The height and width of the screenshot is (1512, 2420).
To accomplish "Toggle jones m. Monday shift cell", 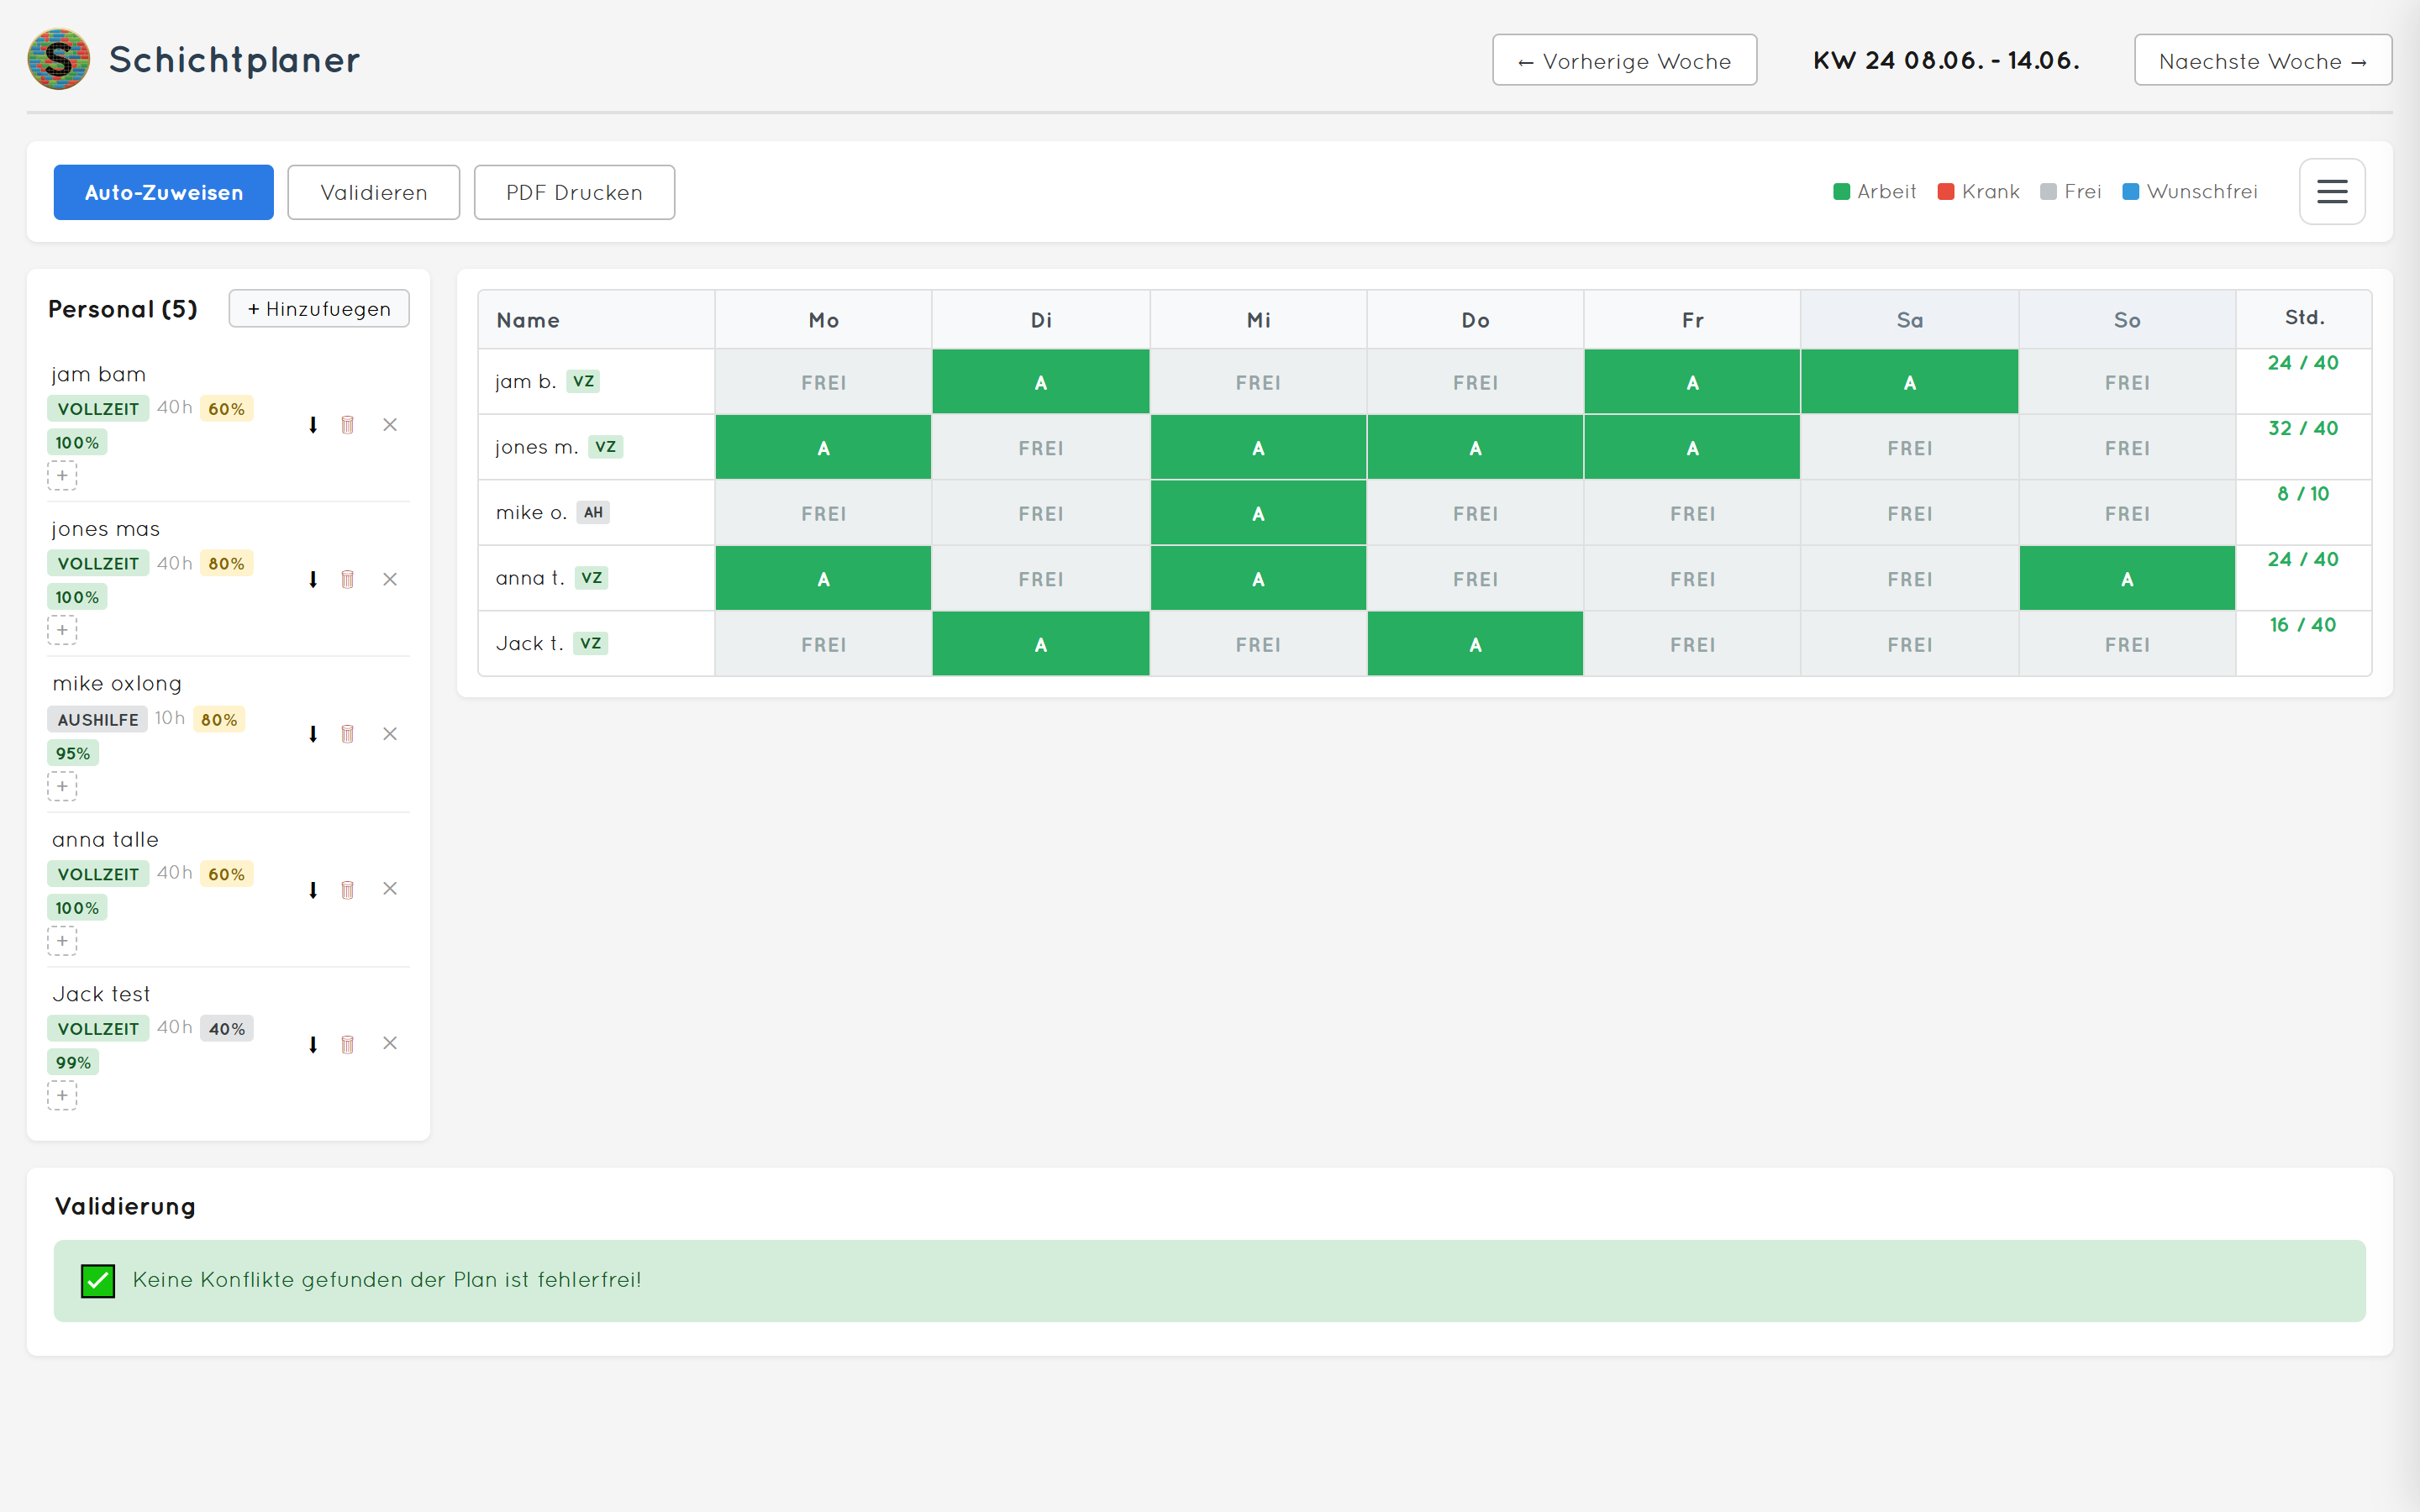I will pos(823,448).
